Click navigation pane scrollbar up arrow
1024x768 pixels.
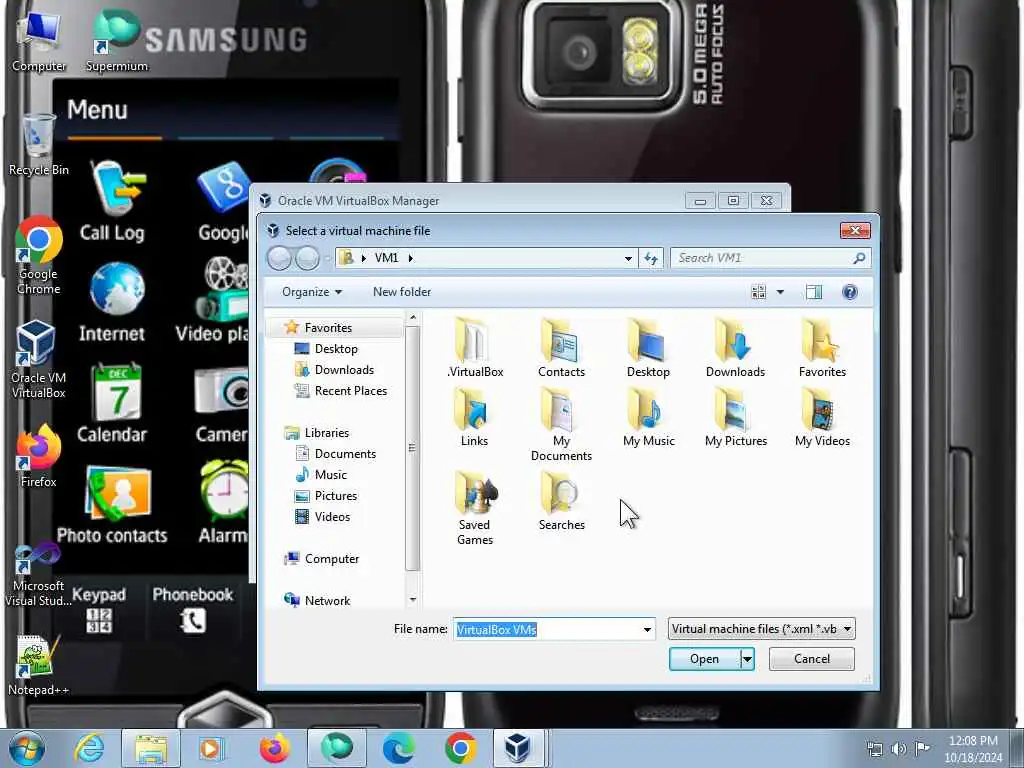[x=412, y=318]
